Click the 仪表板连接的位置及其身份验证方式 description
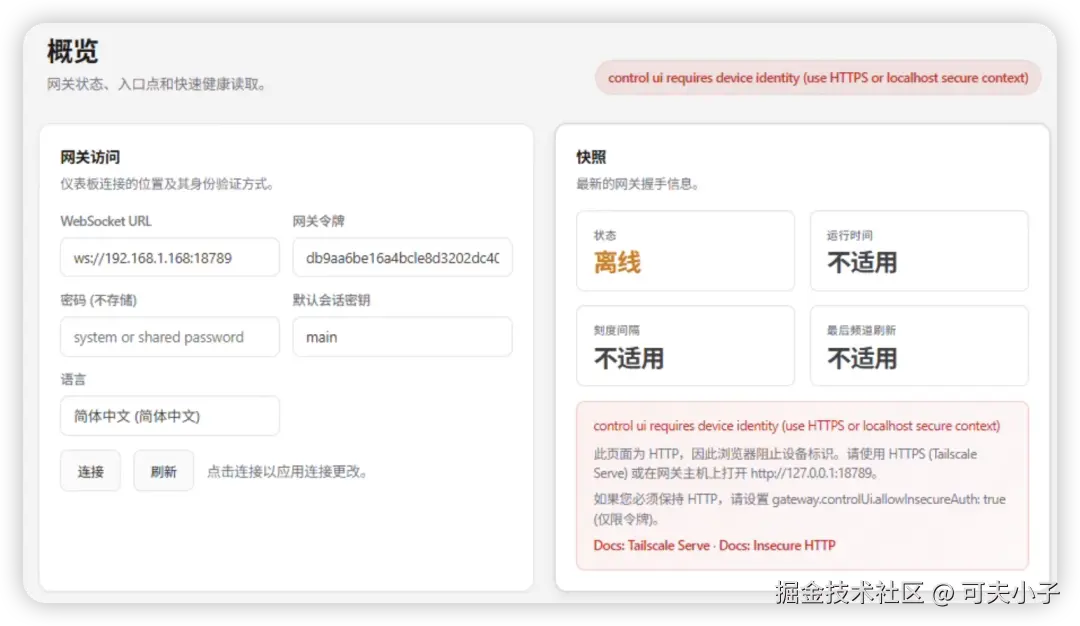Viewport: 1080px width, 626px height. 167,184
